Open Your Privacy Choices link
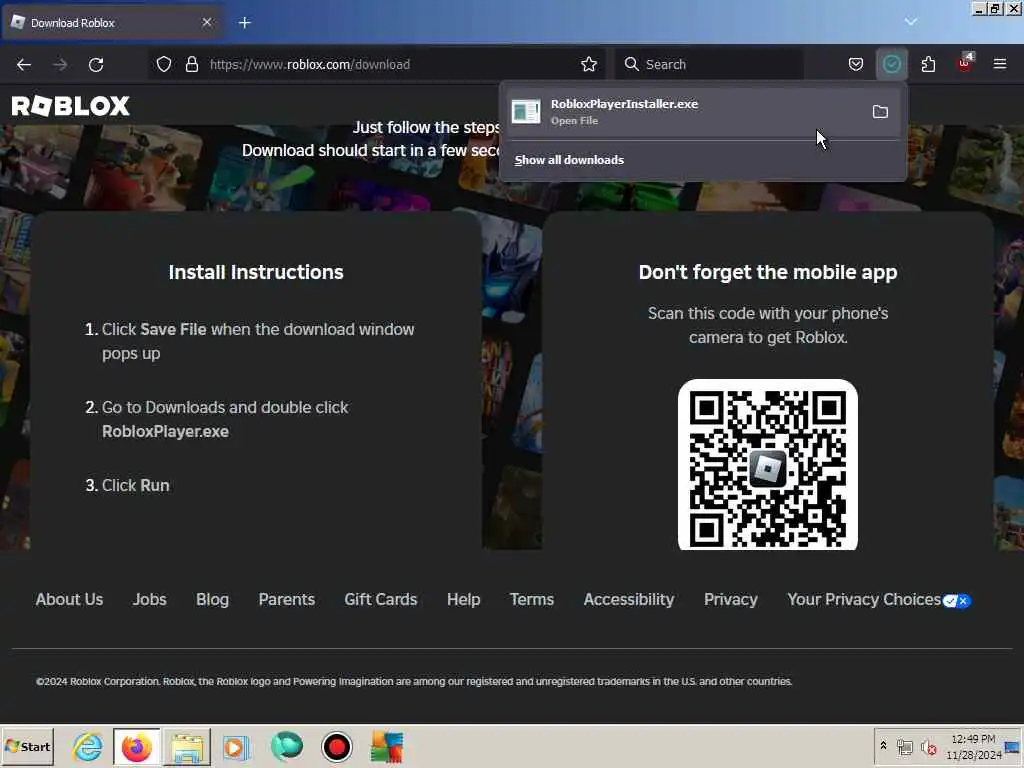The image size is (1024, 768). (x=879, y=600)
